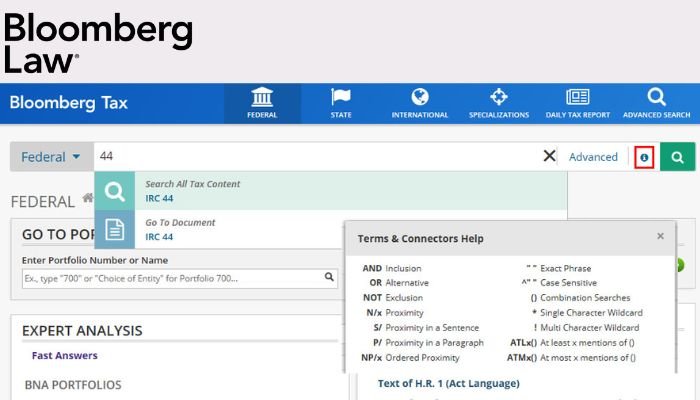This screenshot has width=700, height=400.
Task: Click the Bloomberg Tax logo text
Action: (x=69, y=103)
